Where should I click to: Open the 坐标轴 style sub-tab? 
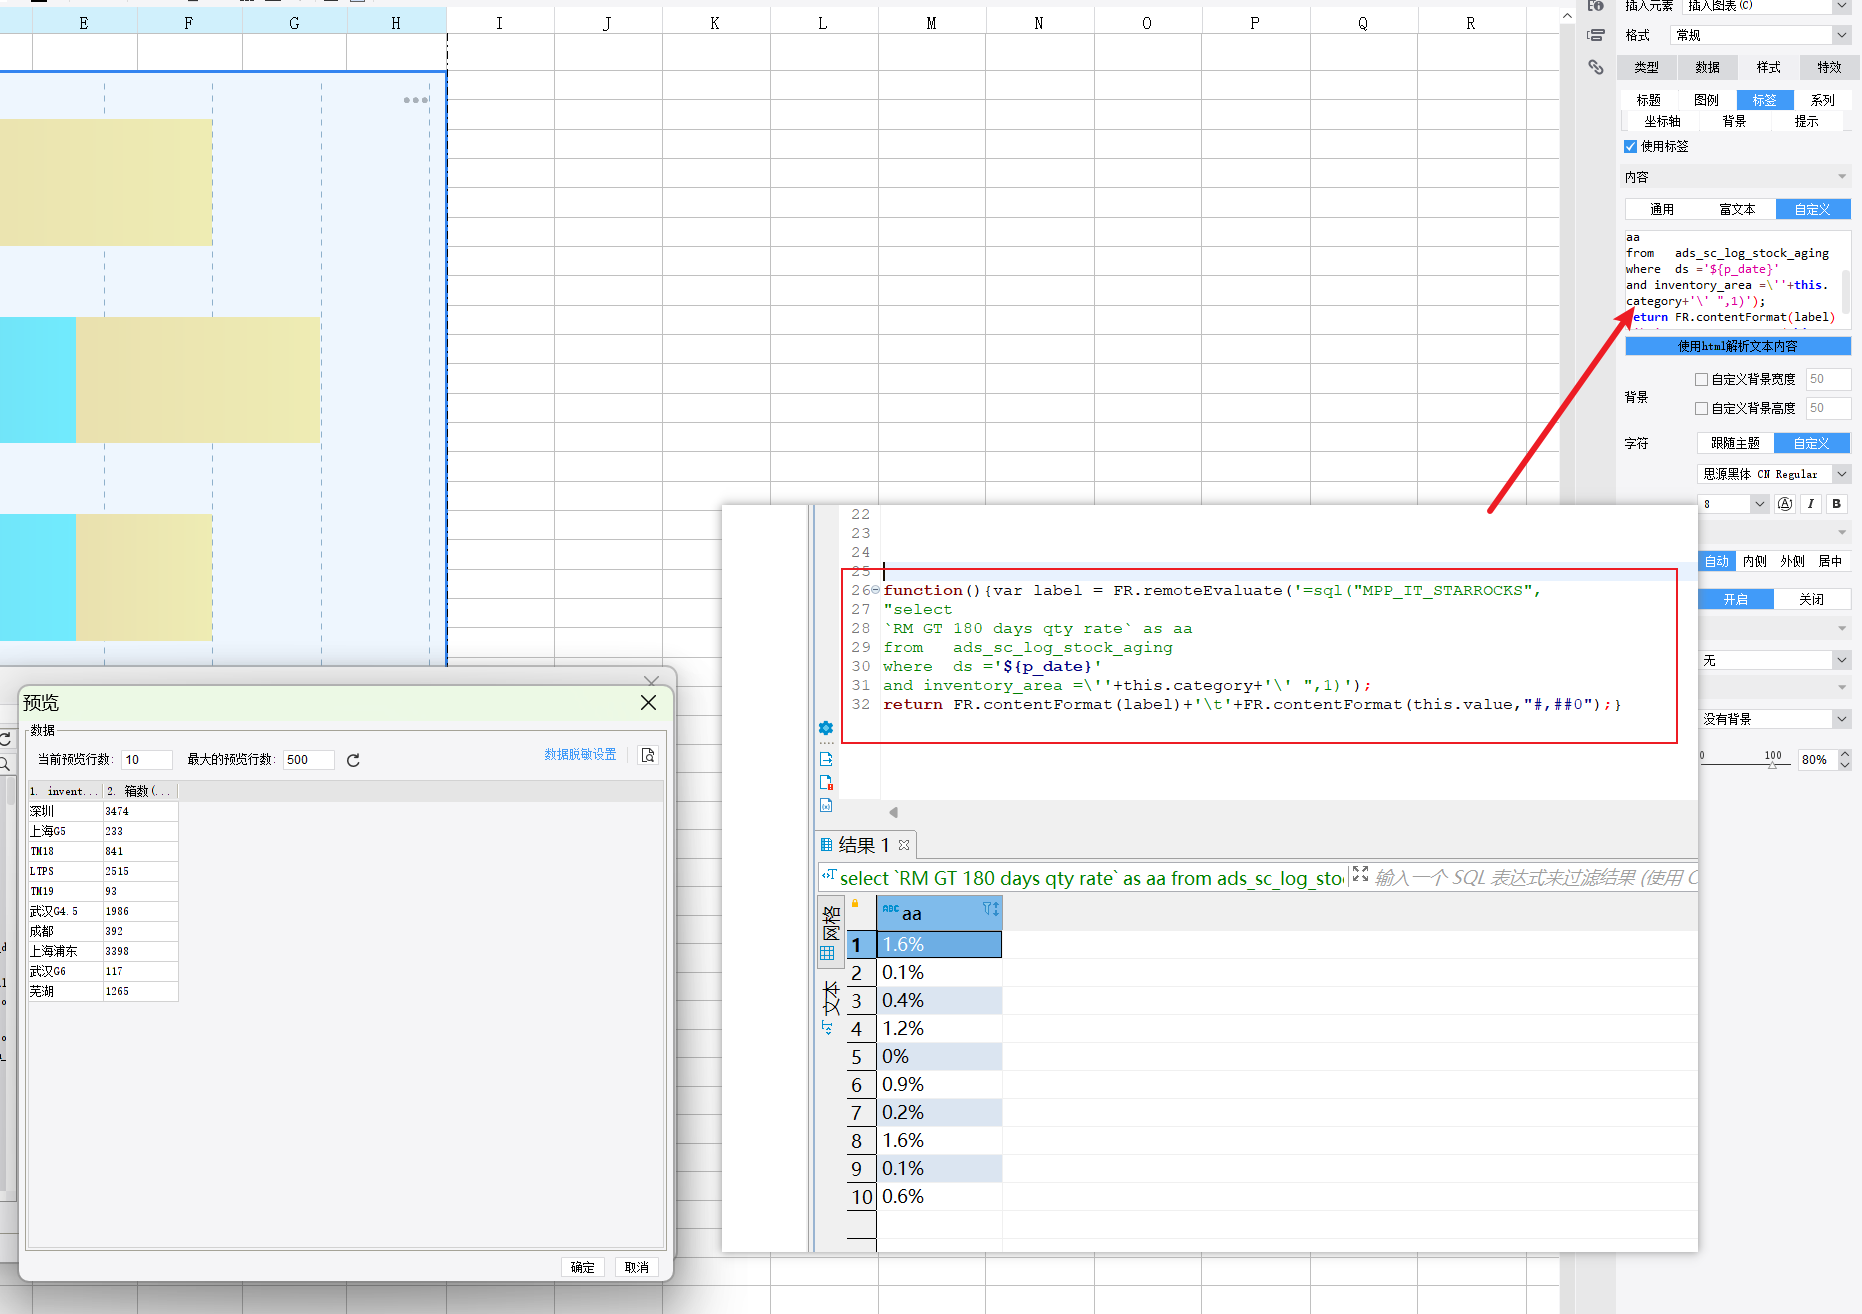(x=1662, y=121)
